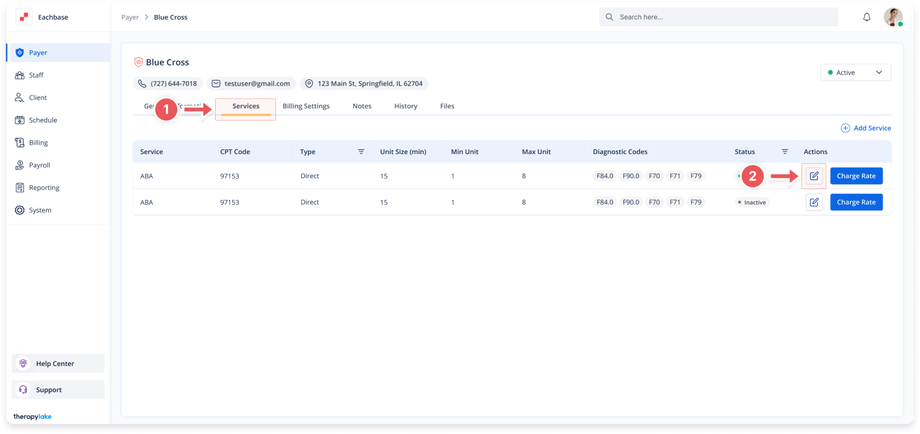Click the breadcrumb chevron separator

[x=147, y=18]
